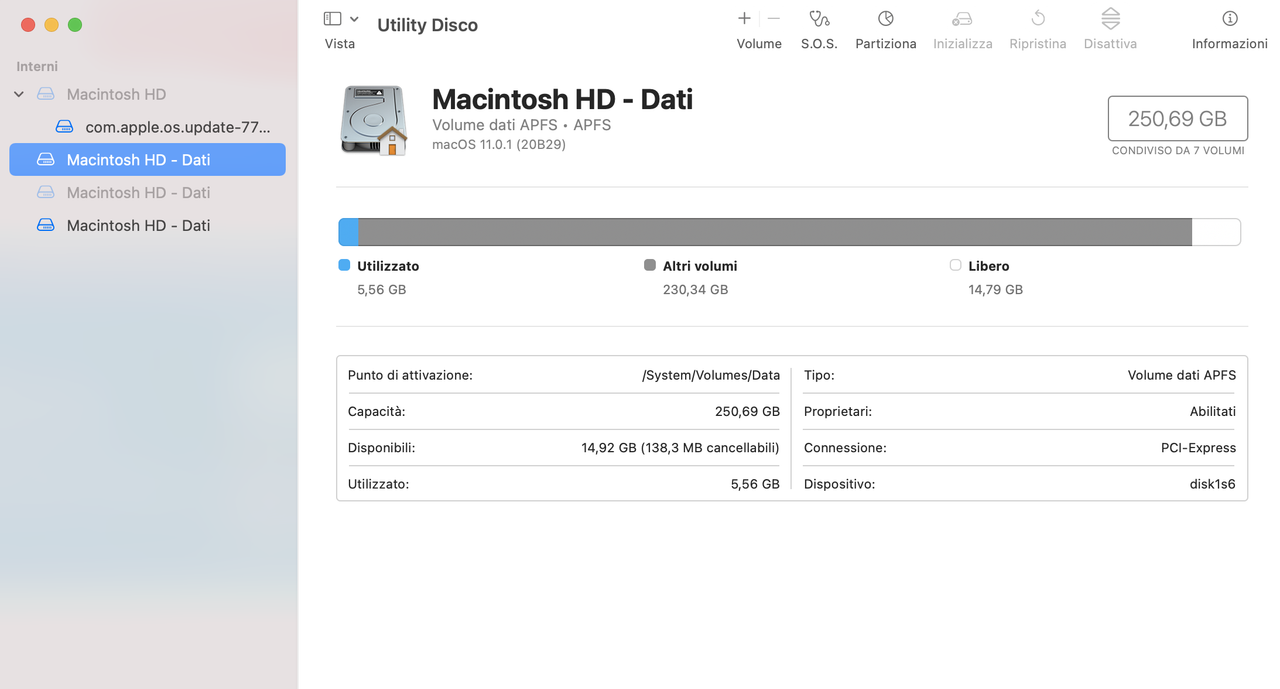The width and height of the screenshot is (1280, 689).
Task: Add a volume with the plus icon
Action: click(744, 18)
